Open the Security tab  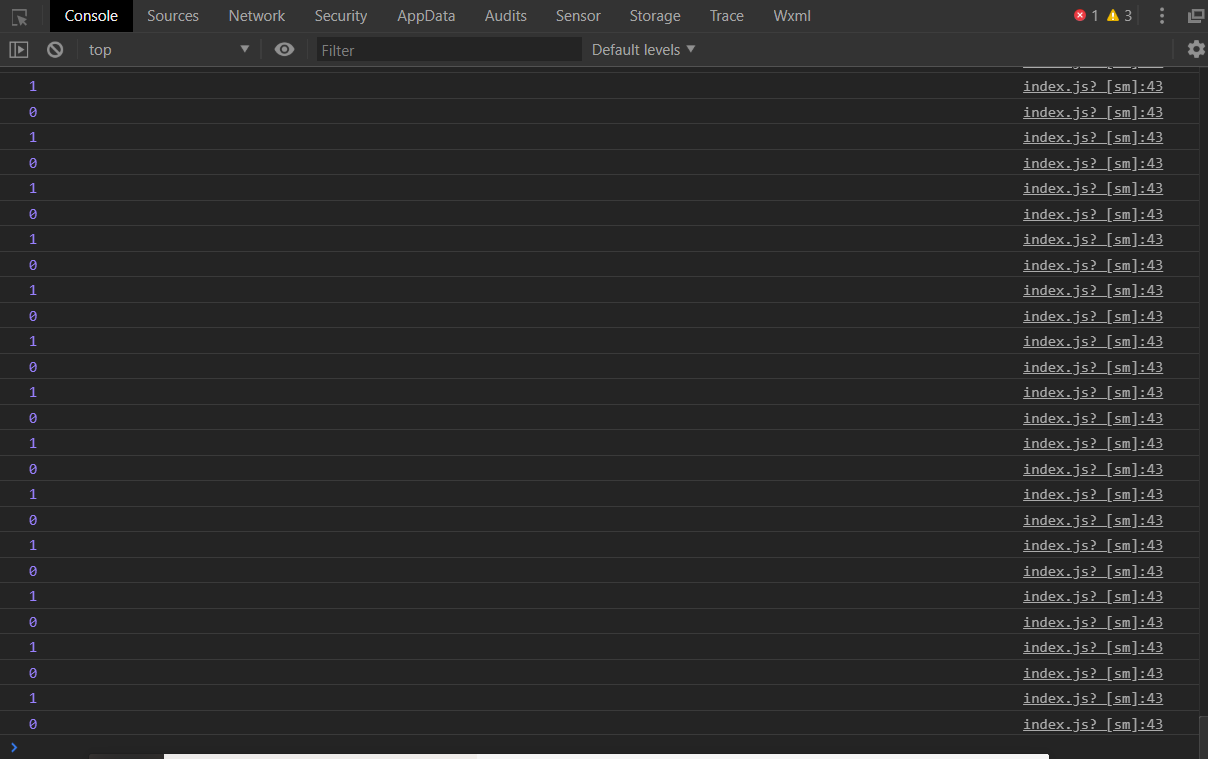click(341, 16)
